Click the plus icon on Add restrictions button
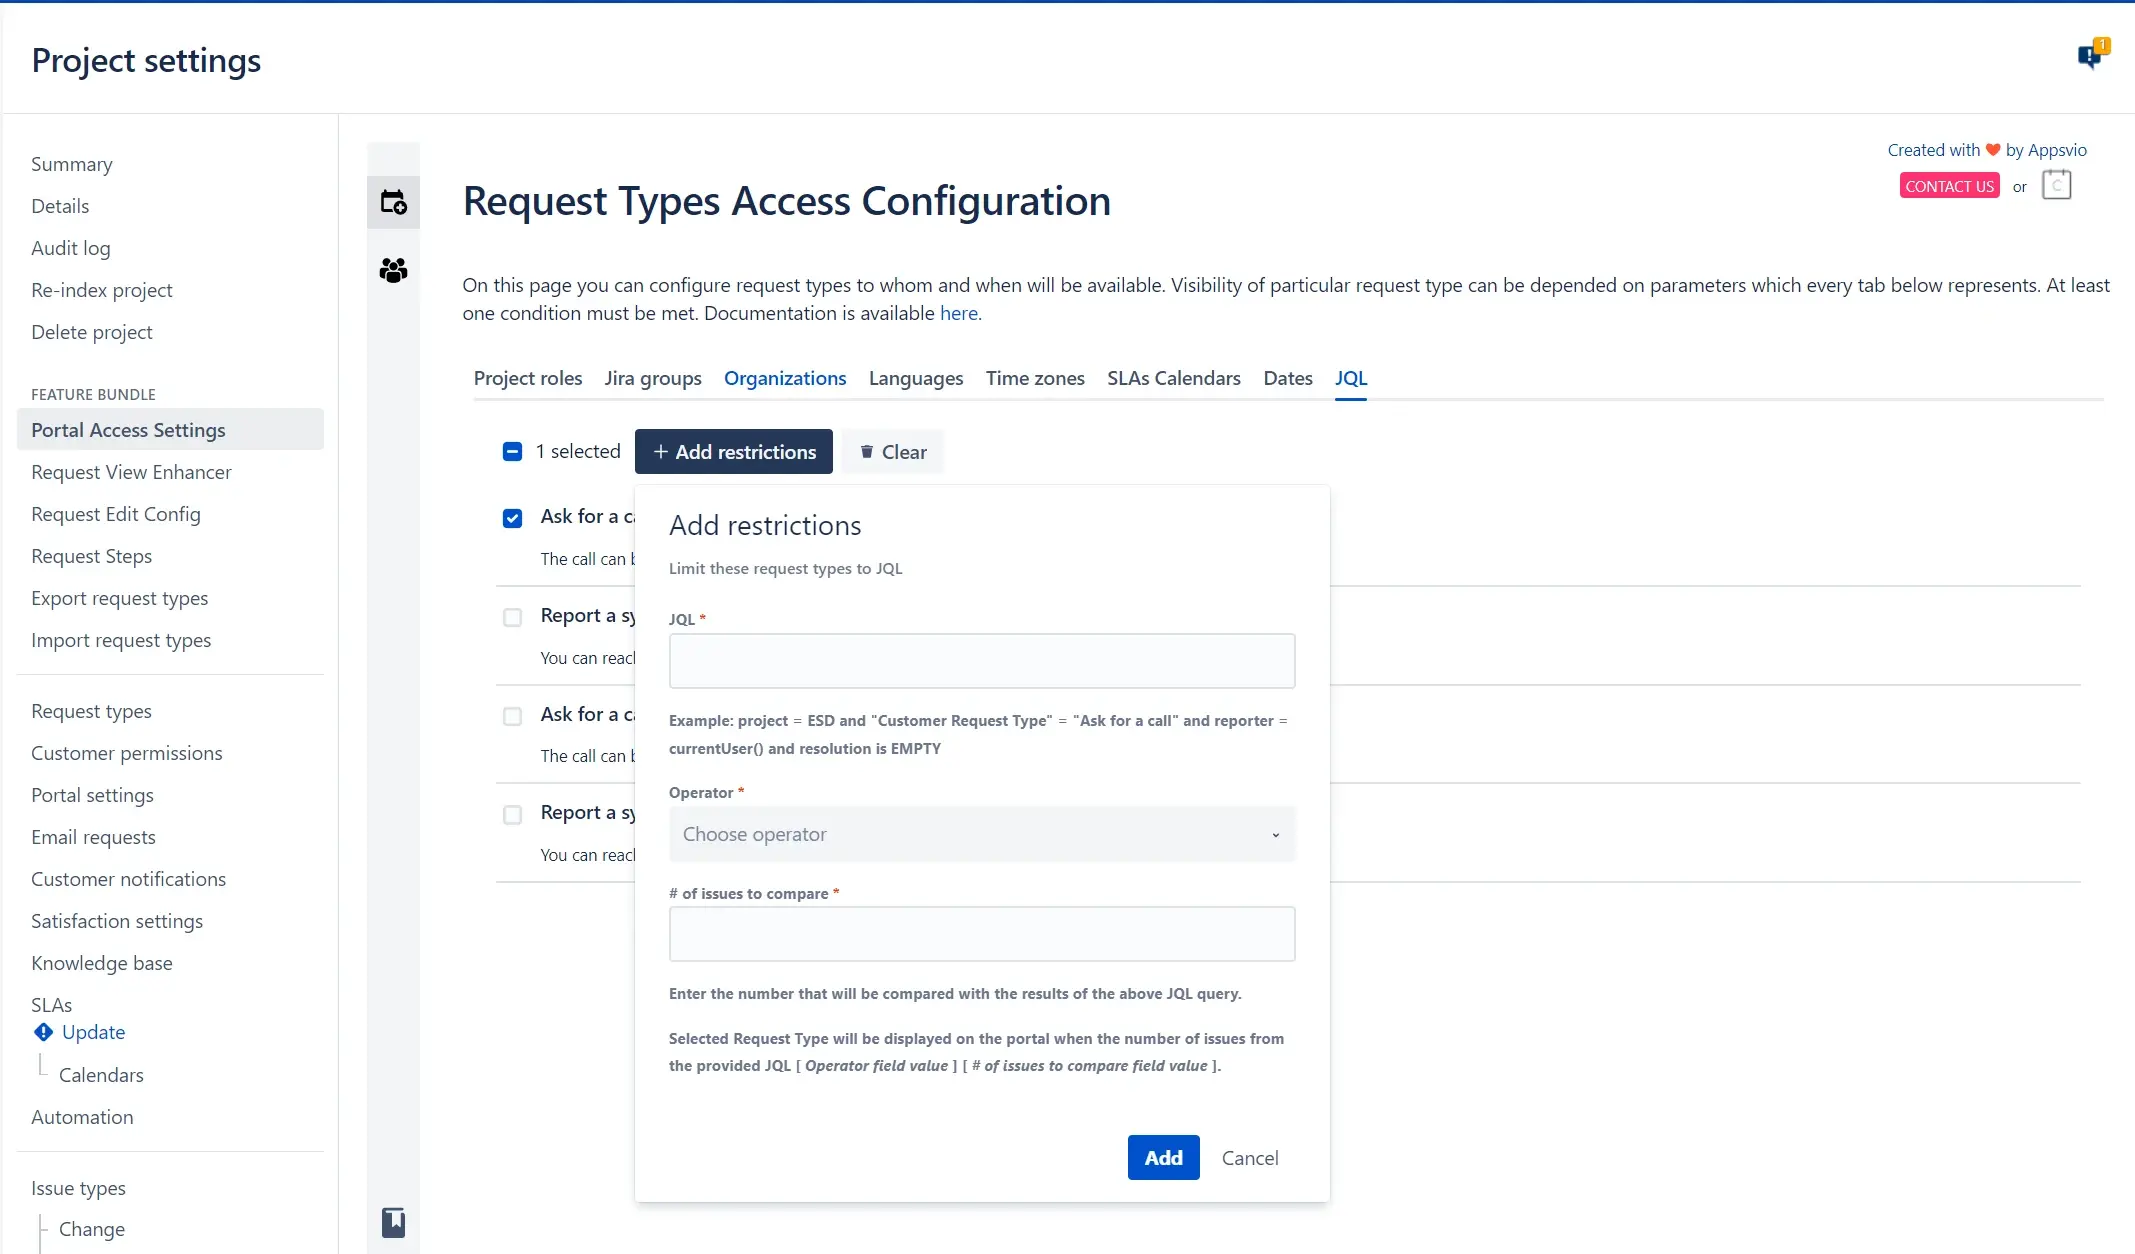 coord(660,451)
